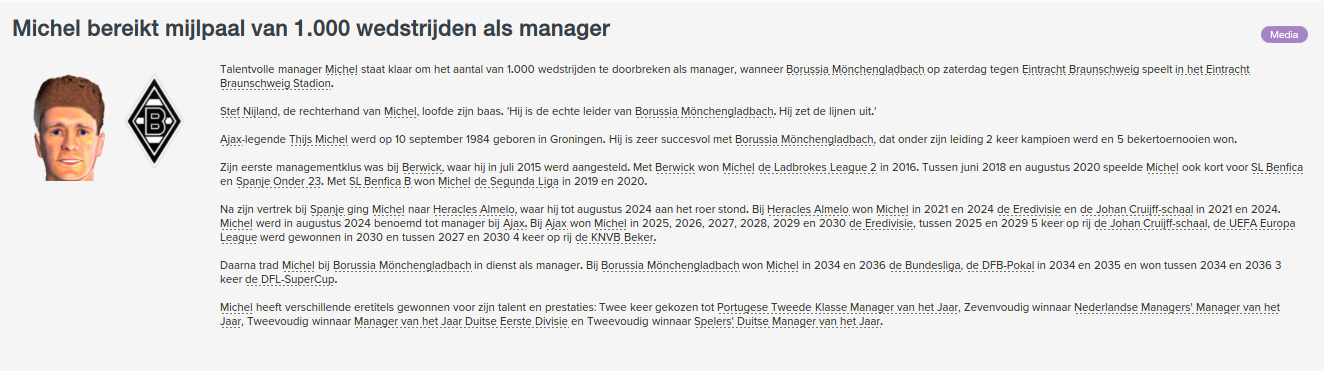
Task: Open the Stef Nijland link
Action: [x=248, y=110]
